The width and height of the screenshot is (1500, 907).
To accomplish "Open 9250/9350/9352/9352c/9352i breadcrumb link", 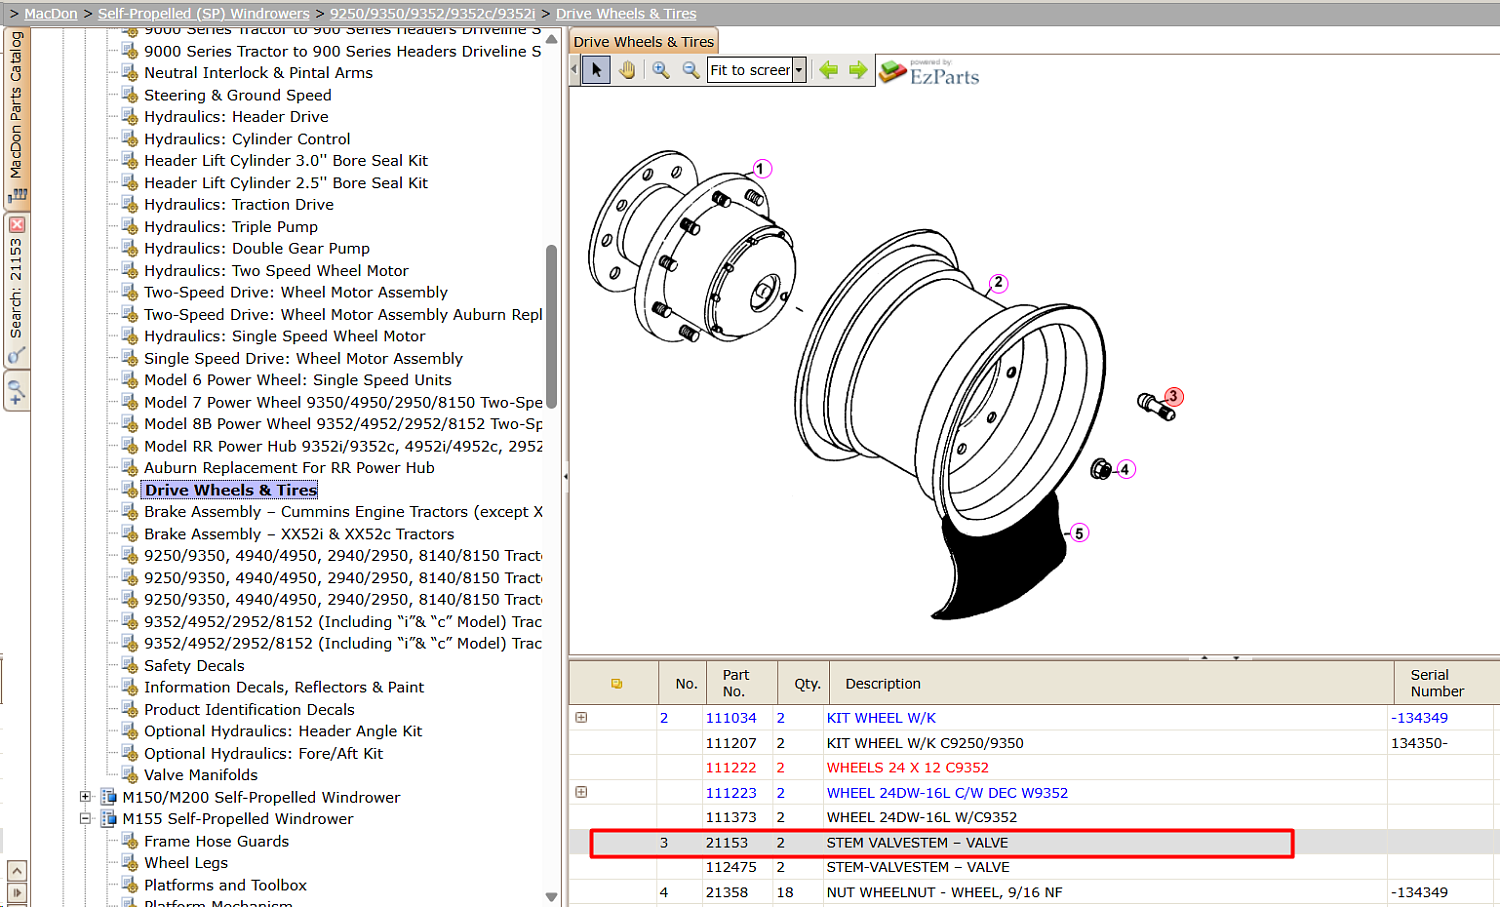I will [x=433, y=14].
